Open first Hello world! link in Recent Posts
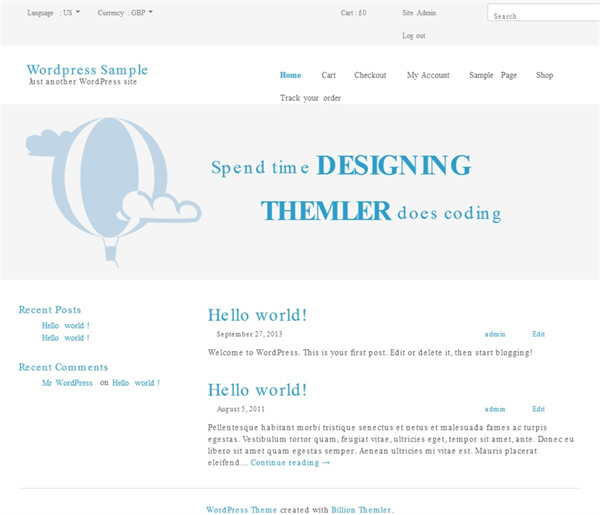The height and width of the screenshot is (515, 600). click(x=65, y=326)
